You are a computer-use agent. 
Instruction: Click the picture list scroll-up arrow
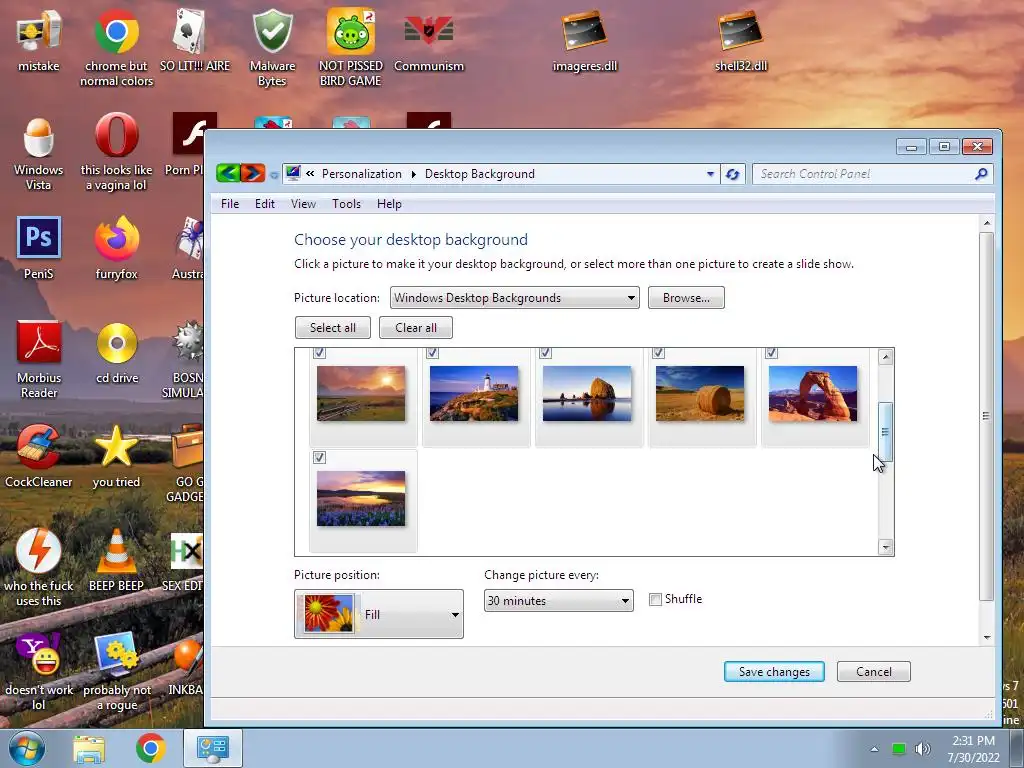point(886,357)
